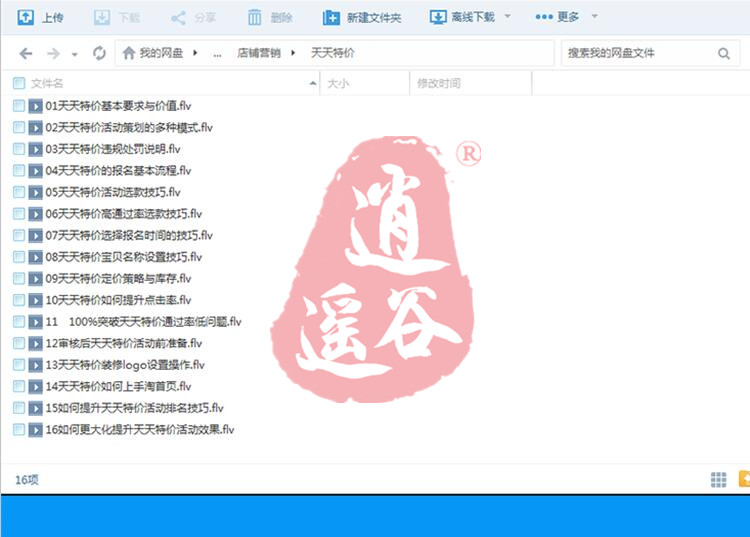Screen dimensions: 750x537
Task: Select checkbox for 16如何更大化提升天天特价活动效果.flv
Action: [x=19, y=430]
